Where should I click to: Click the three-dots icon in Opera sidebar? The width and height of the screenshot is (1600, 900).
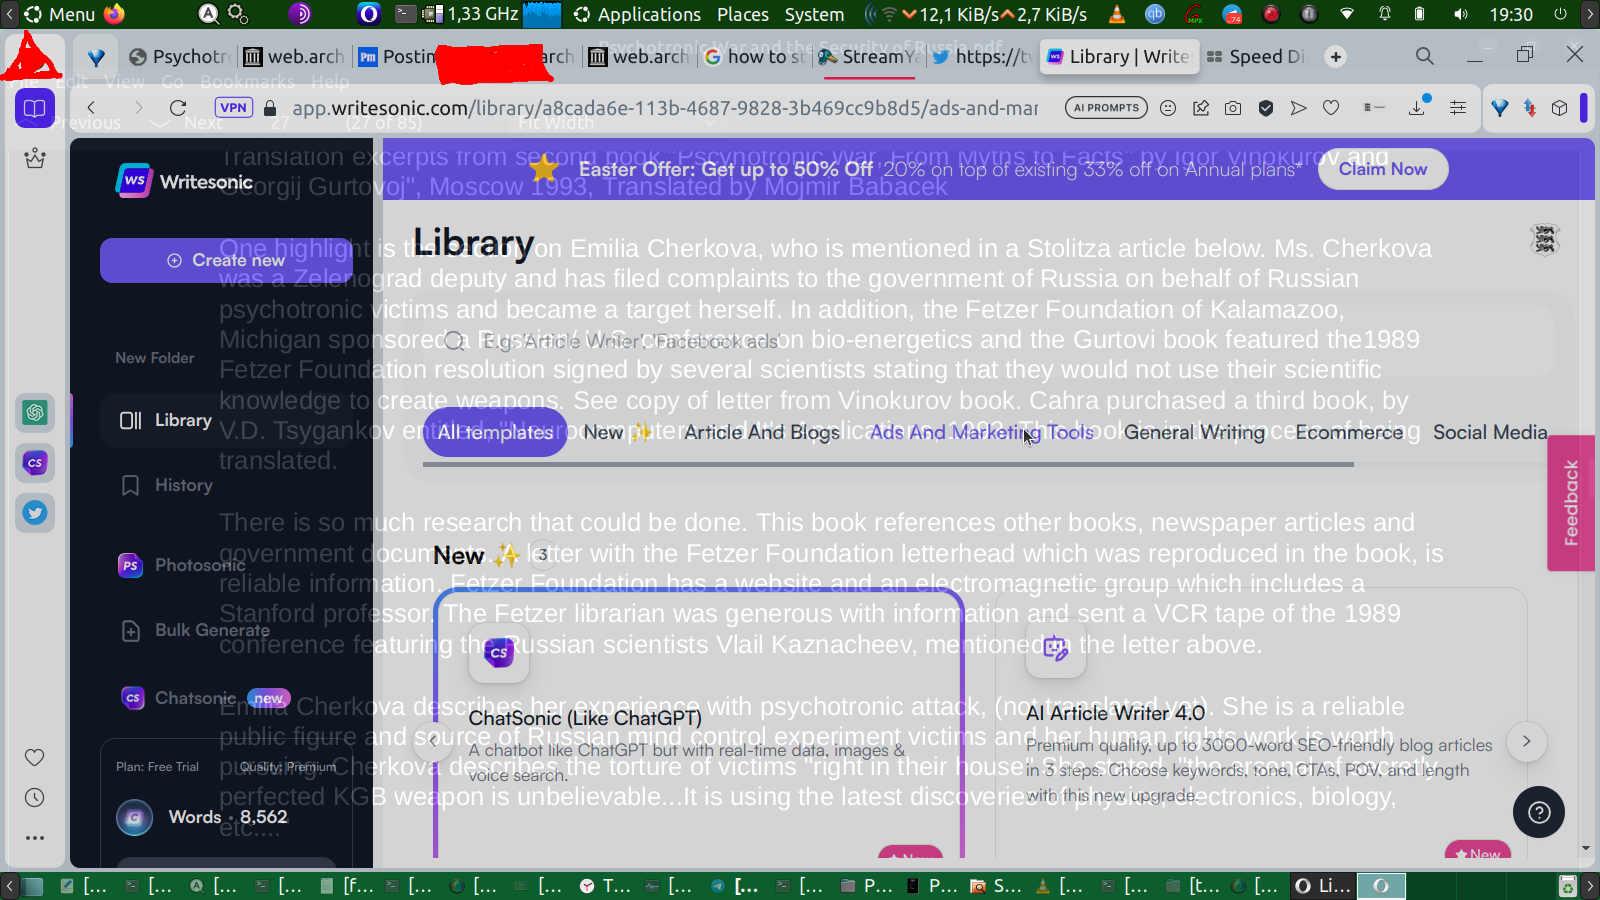pyautogui.click(x=35, y=838)
